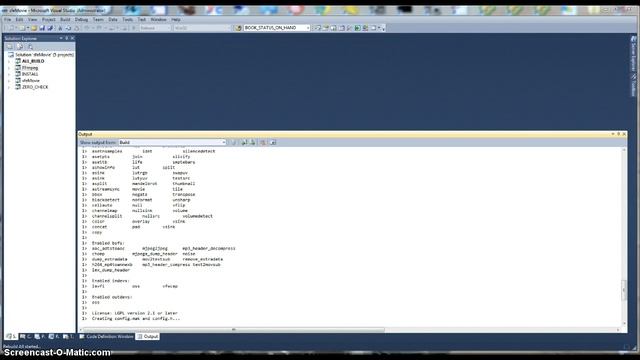Open the 'Show output from' Build dropdown

[x=172, y=142]
